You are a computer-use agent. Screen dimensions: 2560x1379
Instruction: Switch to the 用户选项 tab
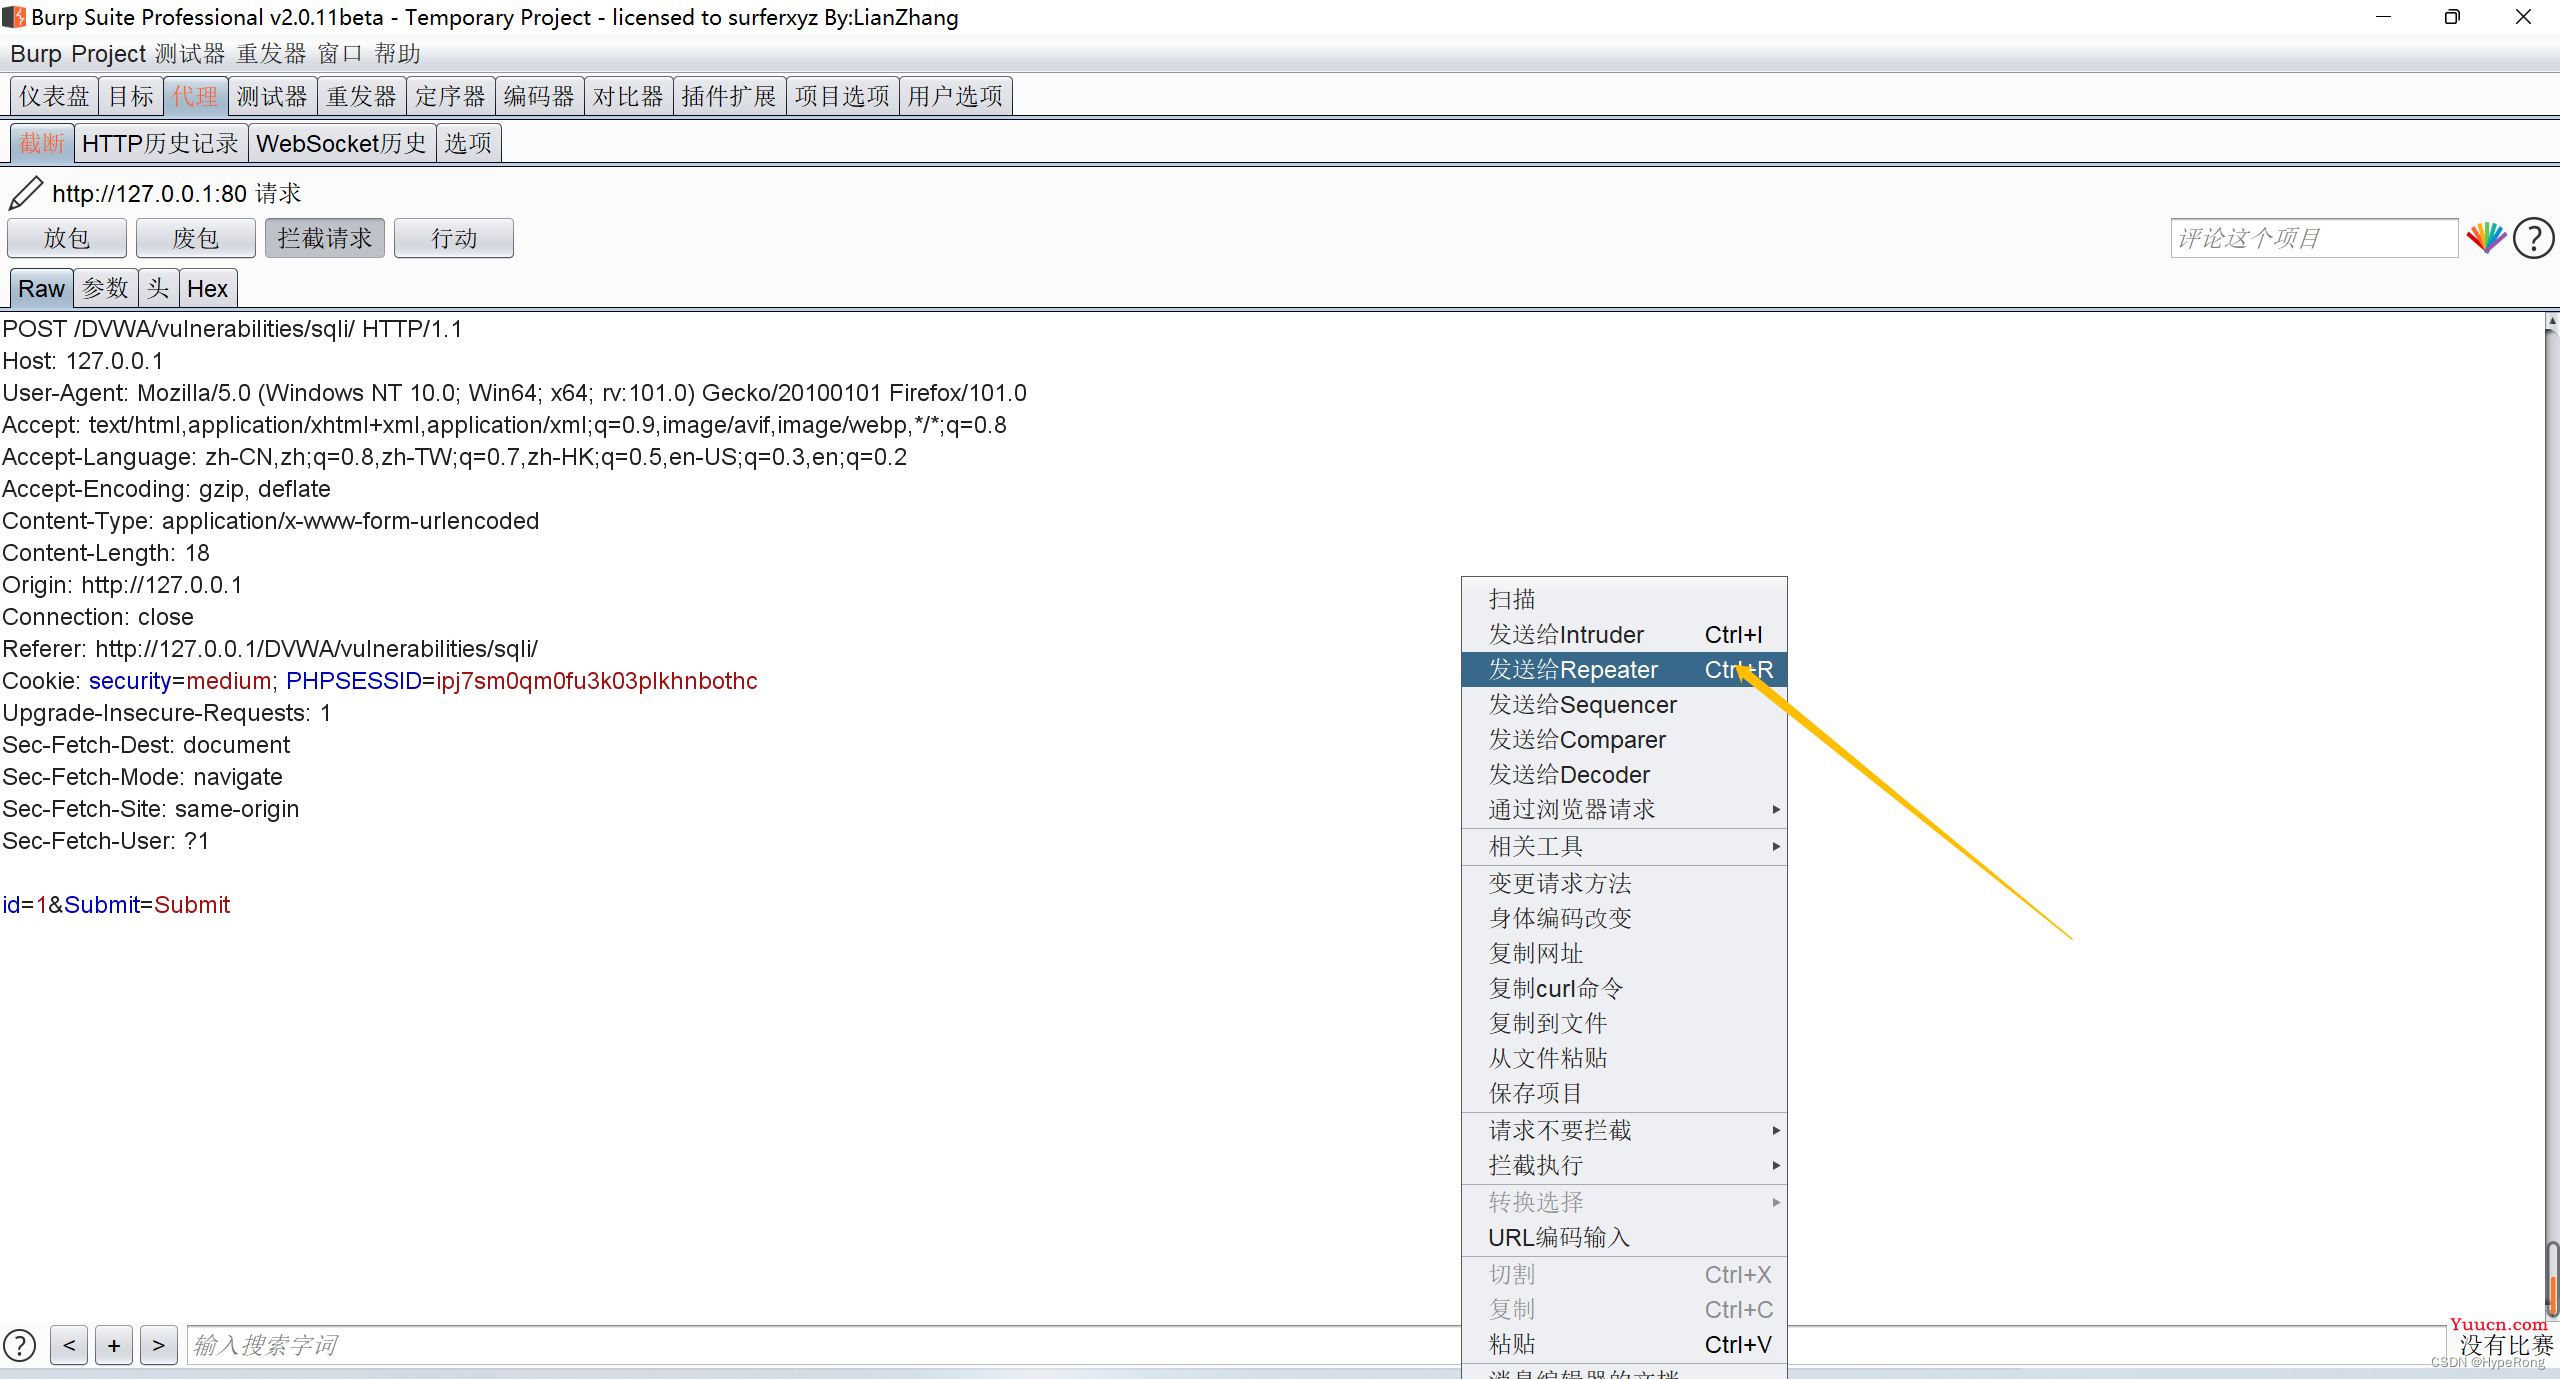(956, 96)
